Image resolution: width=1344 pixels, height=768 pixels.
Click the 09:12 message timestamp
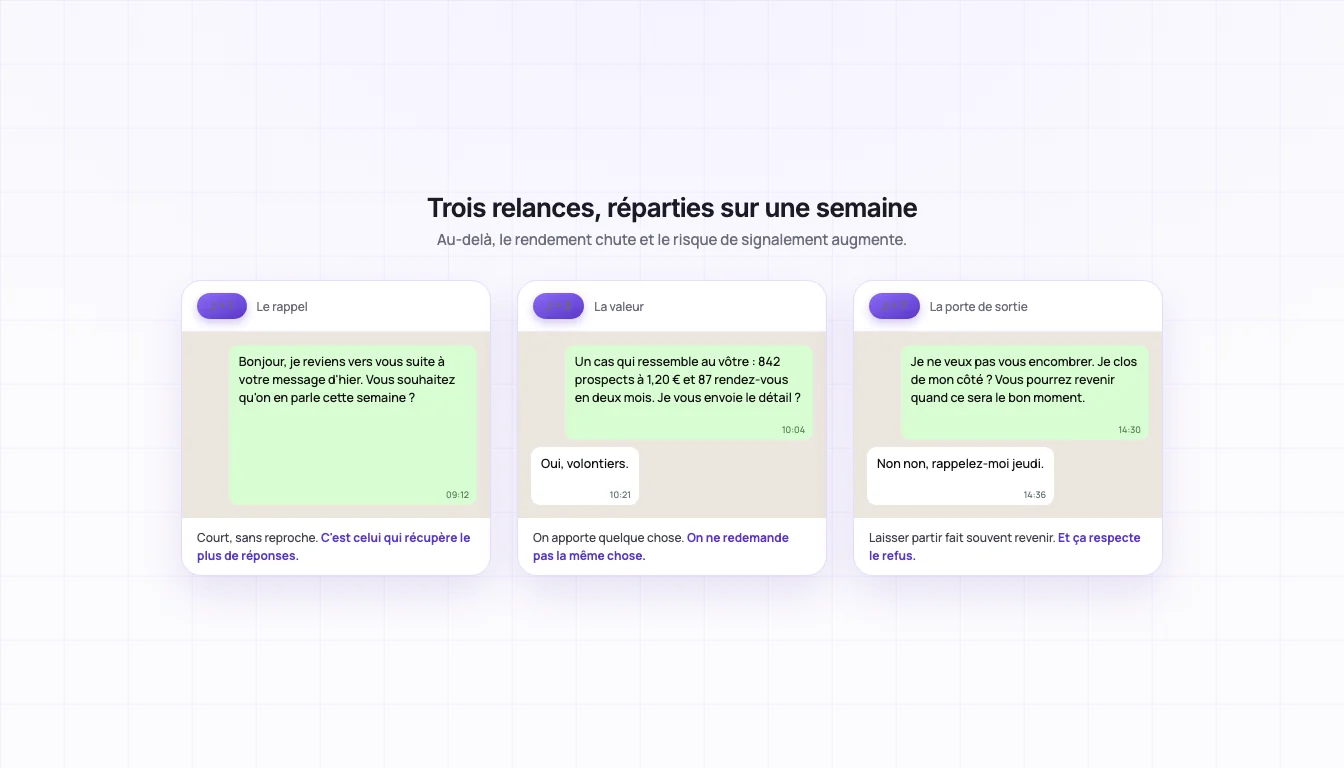(x=457, y=495)
